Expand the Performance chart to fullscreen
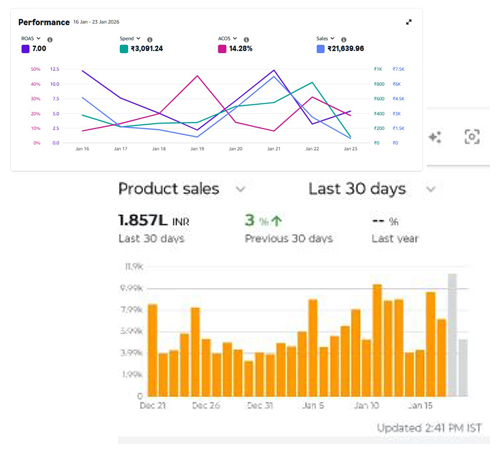The width and height of the screenshot is (500, 450). (x=409, y=22)
